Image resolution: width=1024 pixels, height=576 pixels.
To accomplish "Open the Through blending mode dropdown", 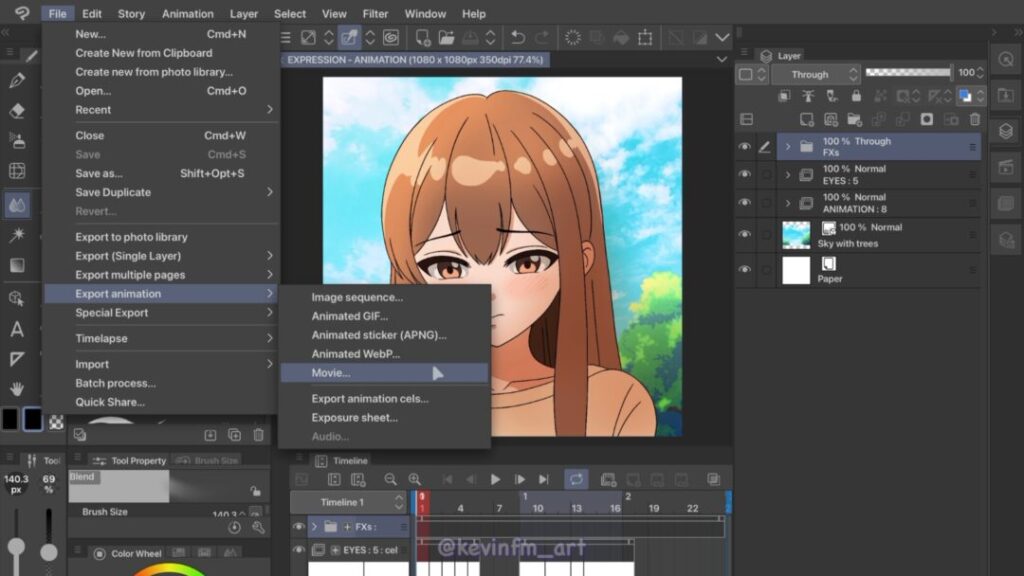I will coord(810,74).
